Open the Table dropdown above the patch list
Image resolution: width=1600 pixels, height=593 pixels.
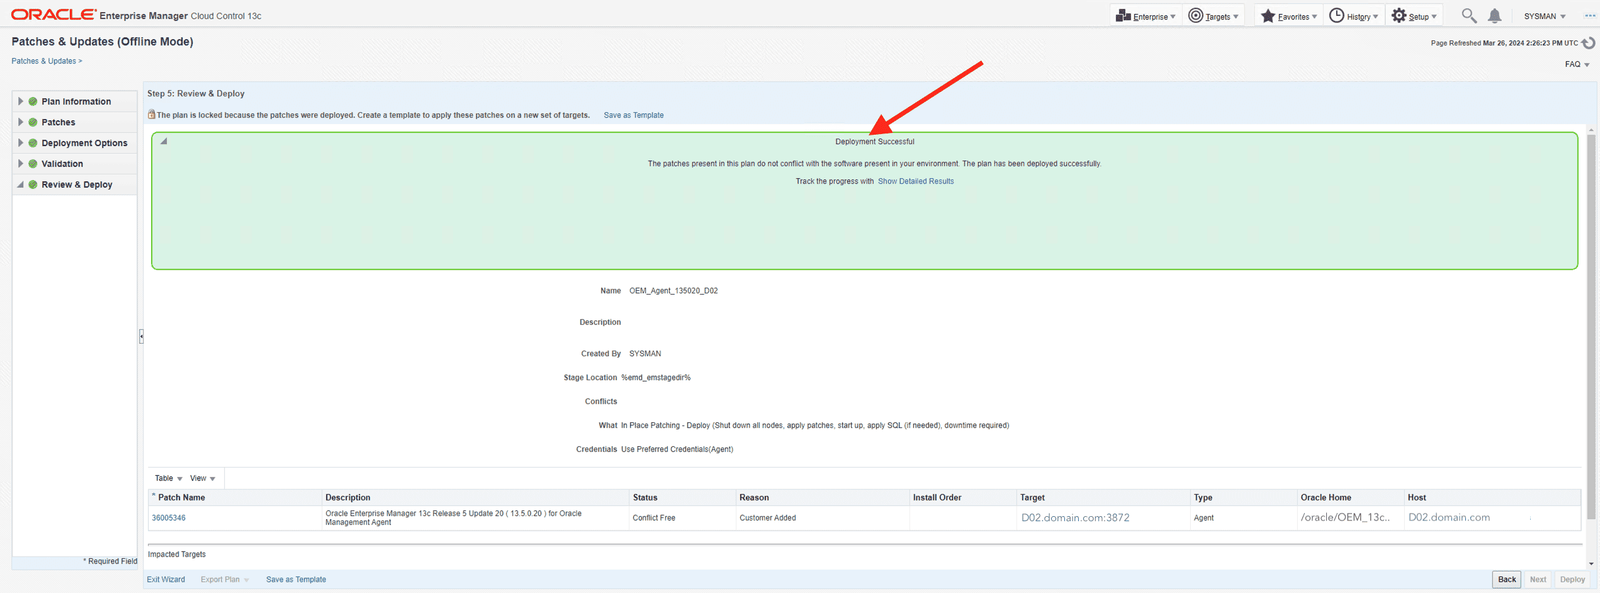(x=169, y=478)
